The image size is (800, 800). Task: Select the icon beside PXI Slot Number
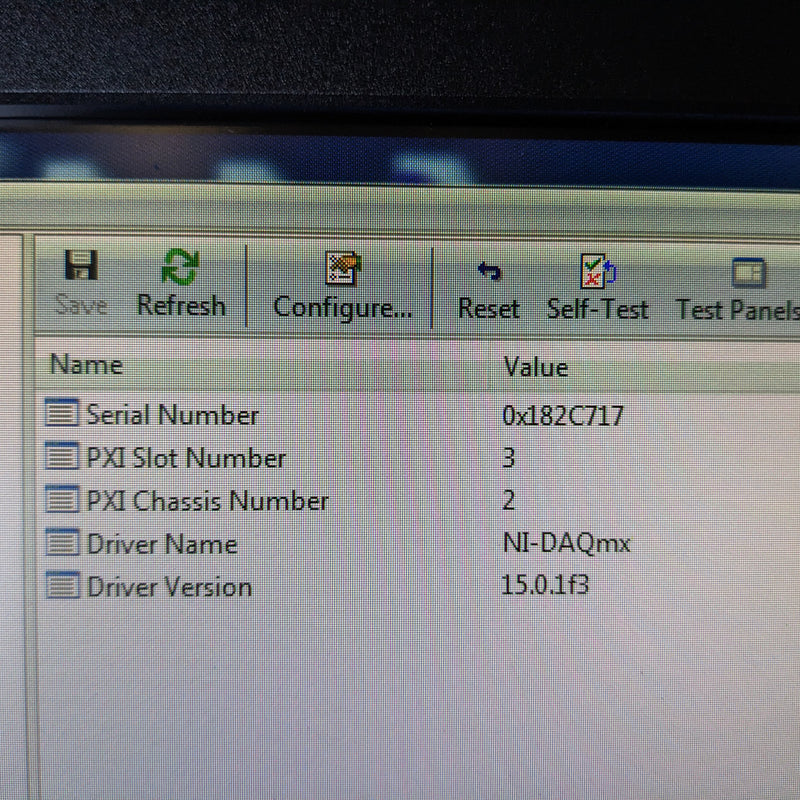pos(62,457)
